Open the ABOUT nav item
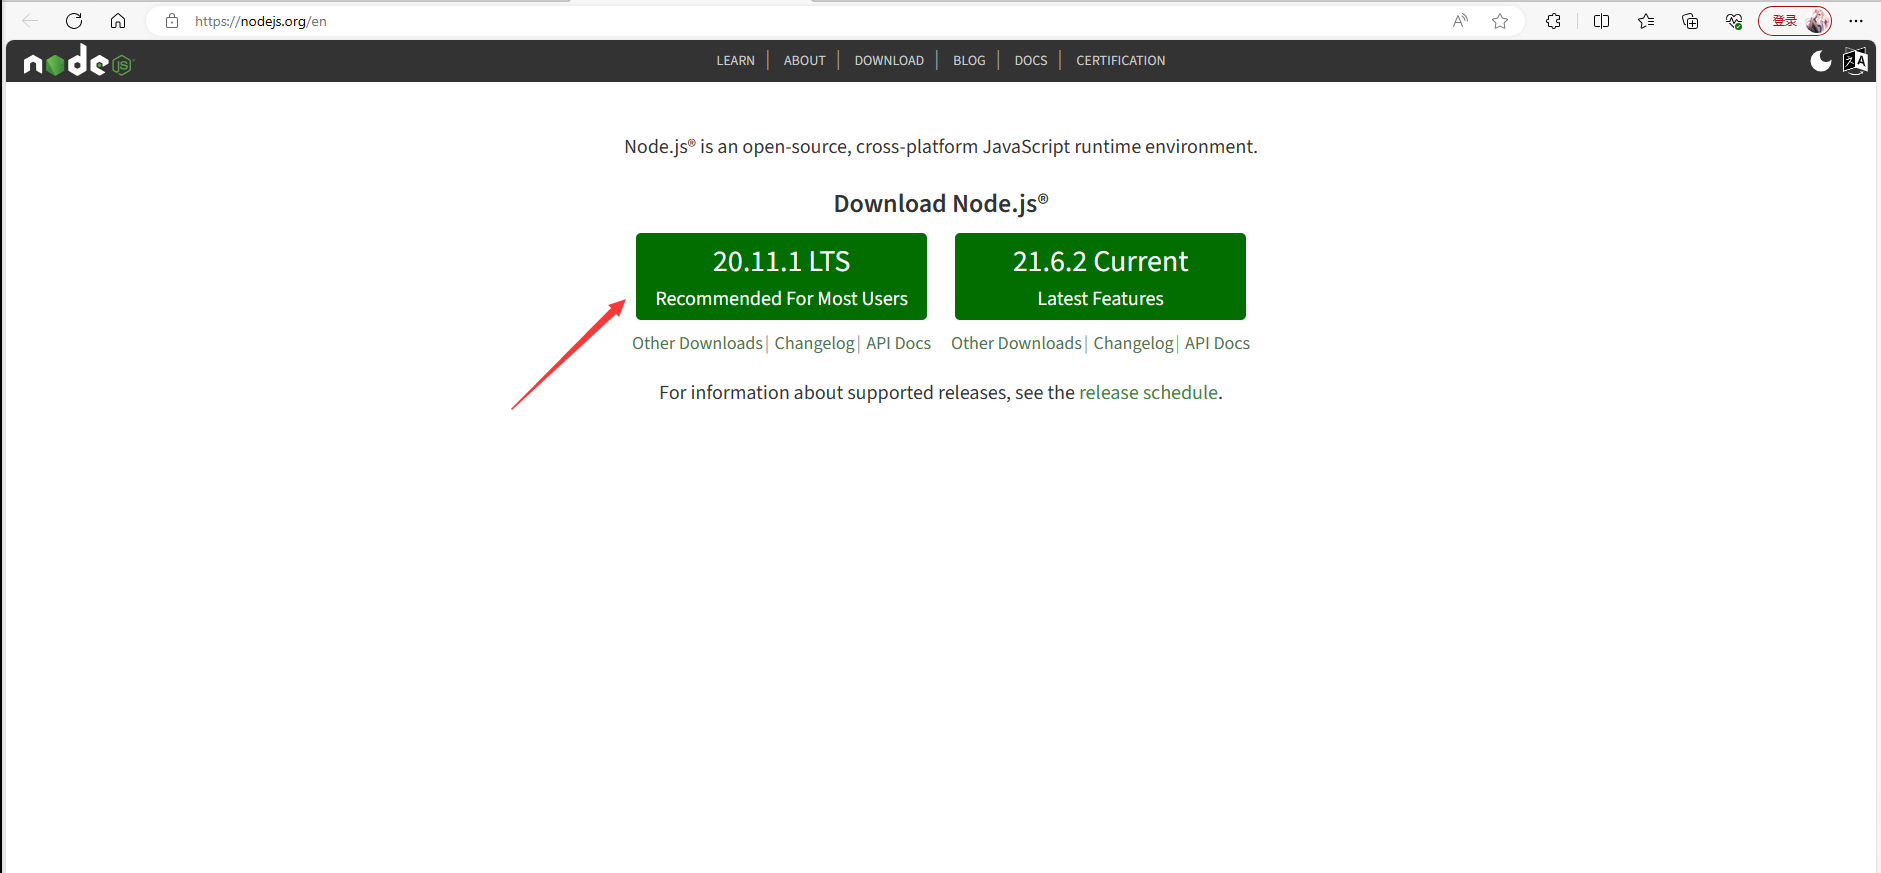The image size is (1881, 873). click(x=805, y=61)
